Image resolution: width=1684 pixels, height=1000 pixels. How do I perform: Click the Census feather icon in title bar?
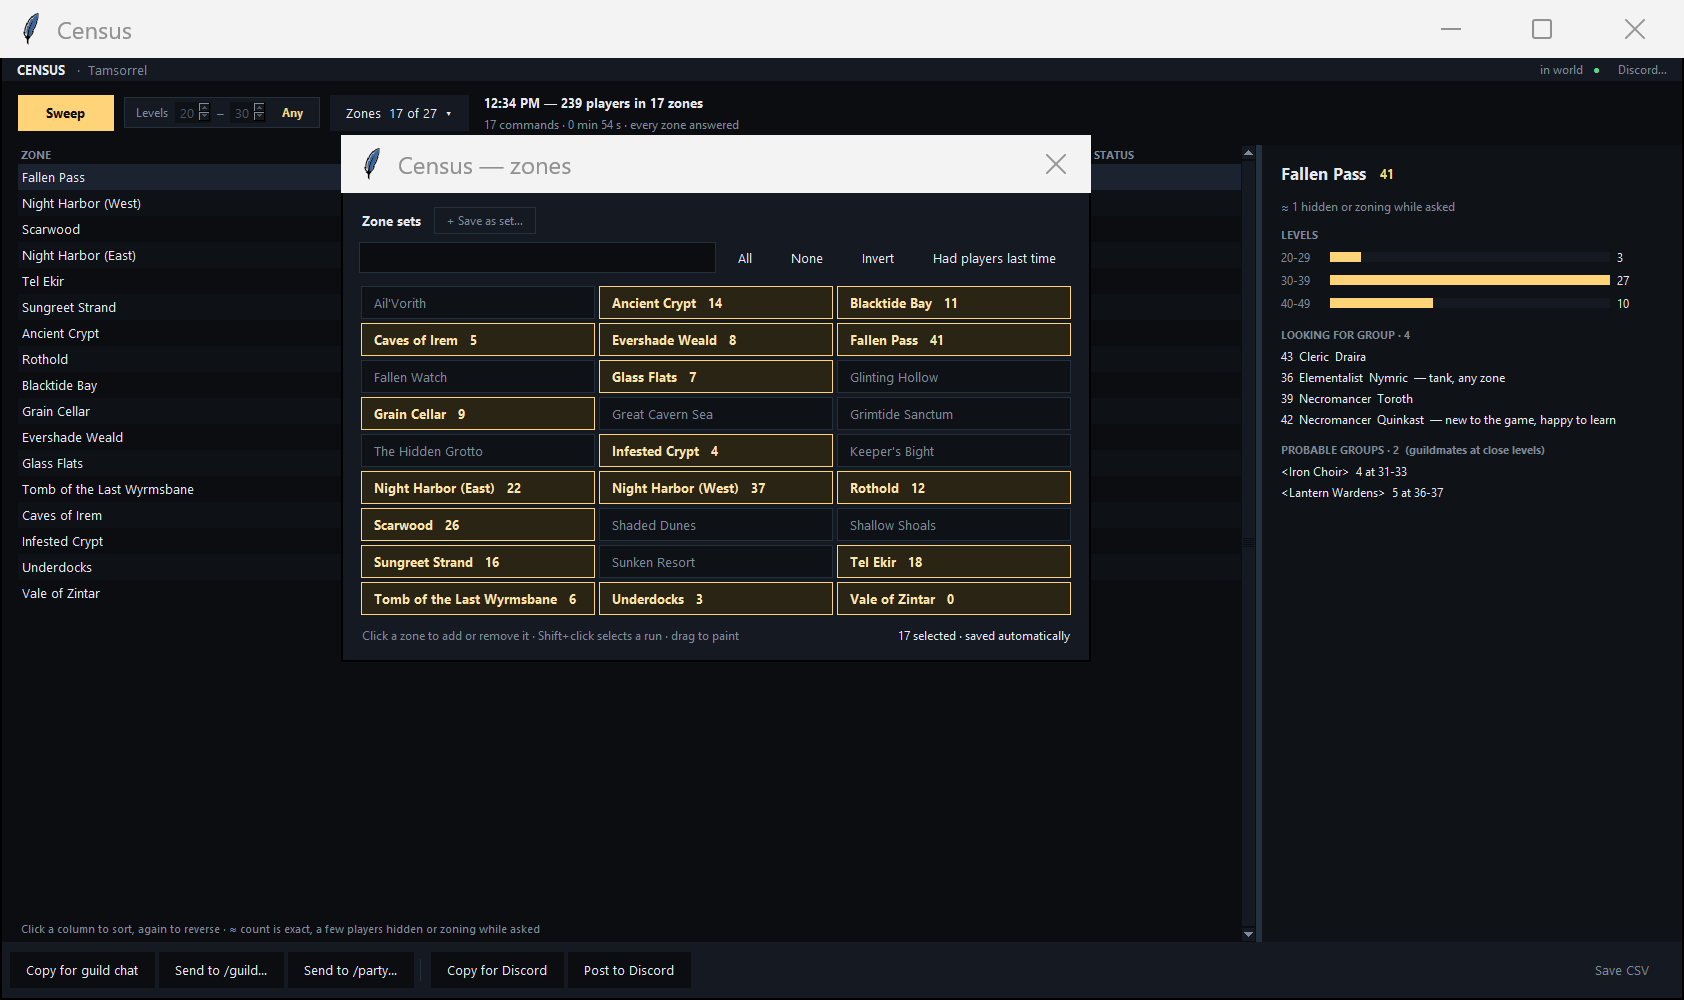pos(31,29)
